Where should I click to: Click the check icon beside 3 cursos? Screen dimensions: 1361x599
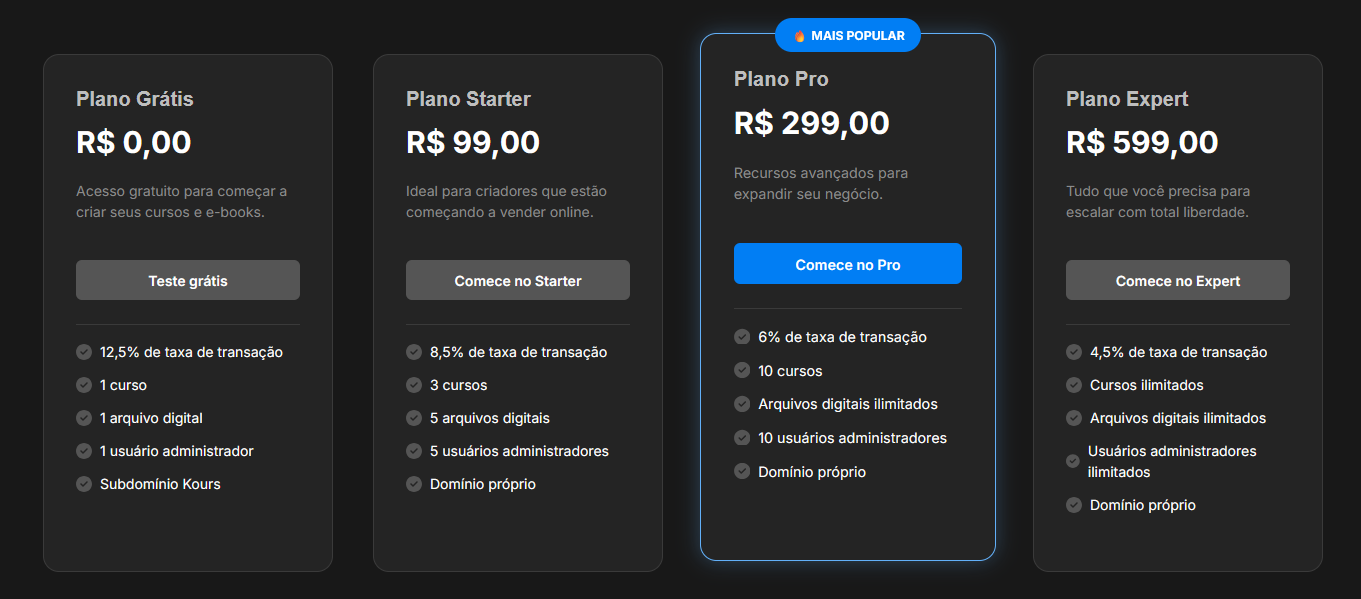414,385
